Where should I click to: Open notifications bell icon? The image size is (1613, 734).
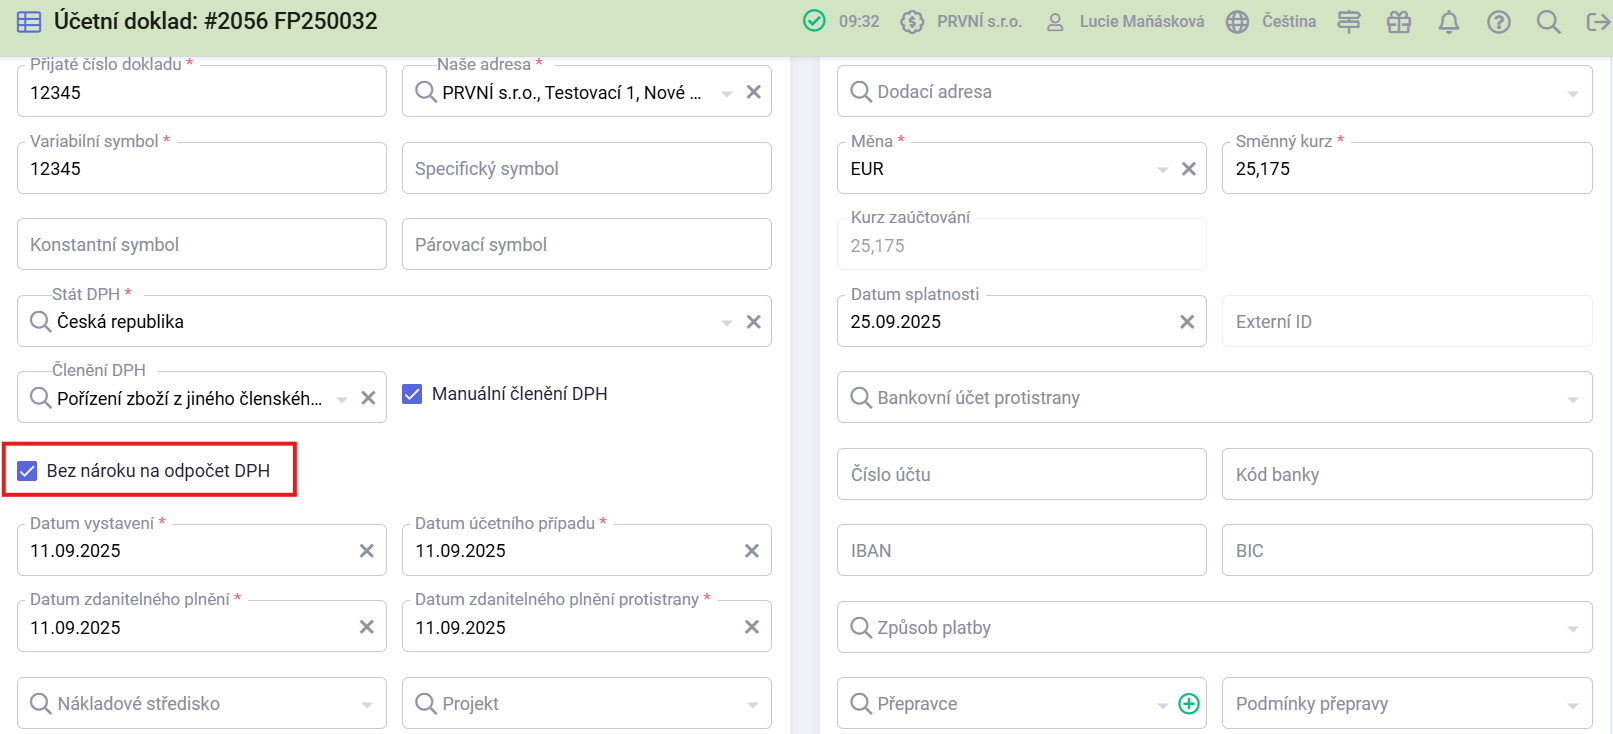coord(1448,22)
